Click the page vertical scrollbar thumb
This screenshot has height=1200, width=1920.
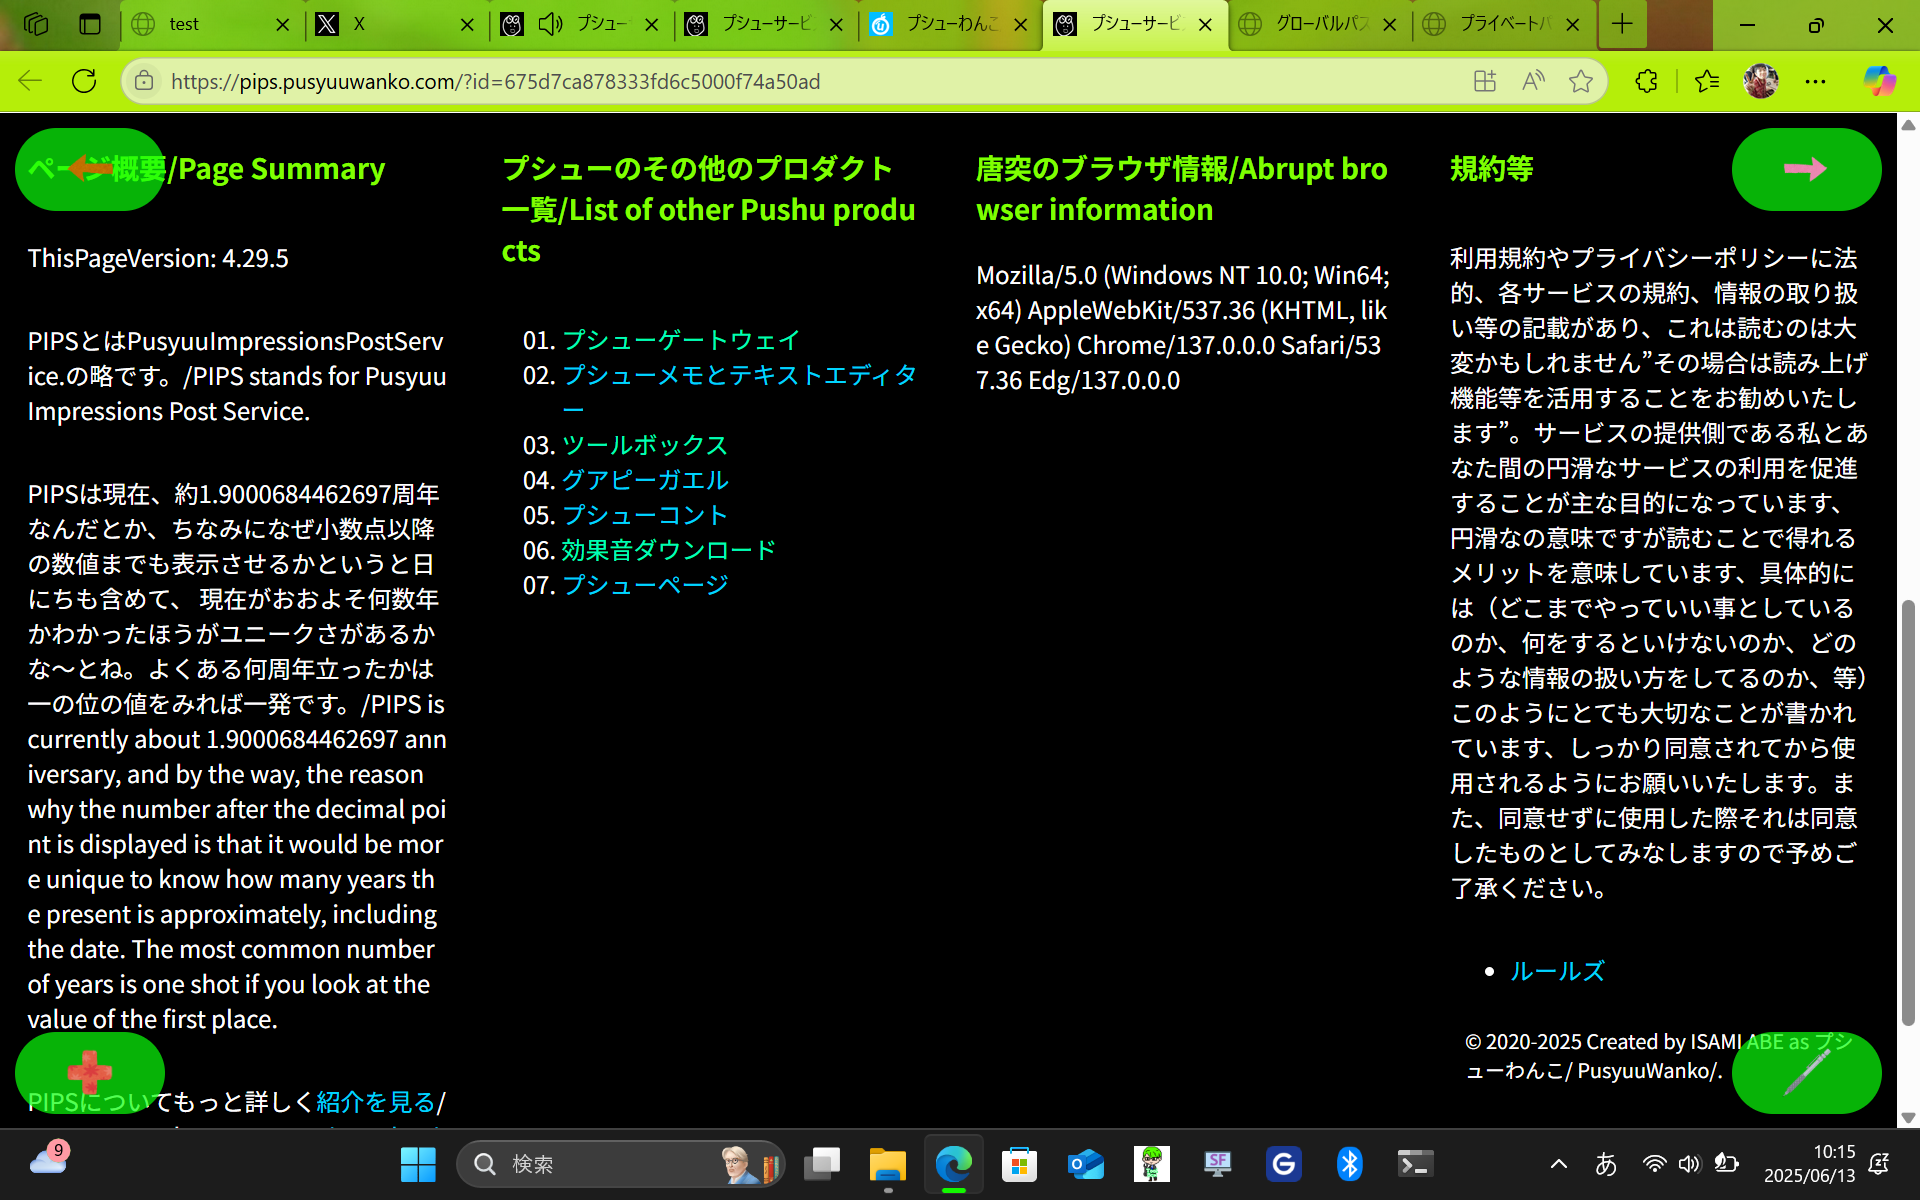click(1908, 812)
